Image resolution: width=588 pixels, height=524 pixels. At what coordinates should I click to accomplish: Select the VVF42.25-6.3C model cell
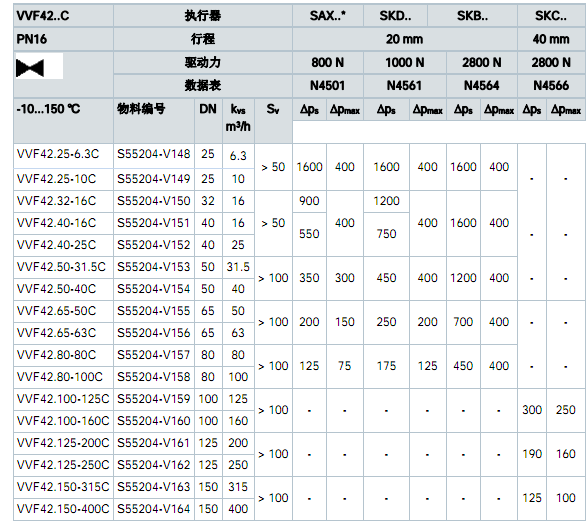(63, 155)
